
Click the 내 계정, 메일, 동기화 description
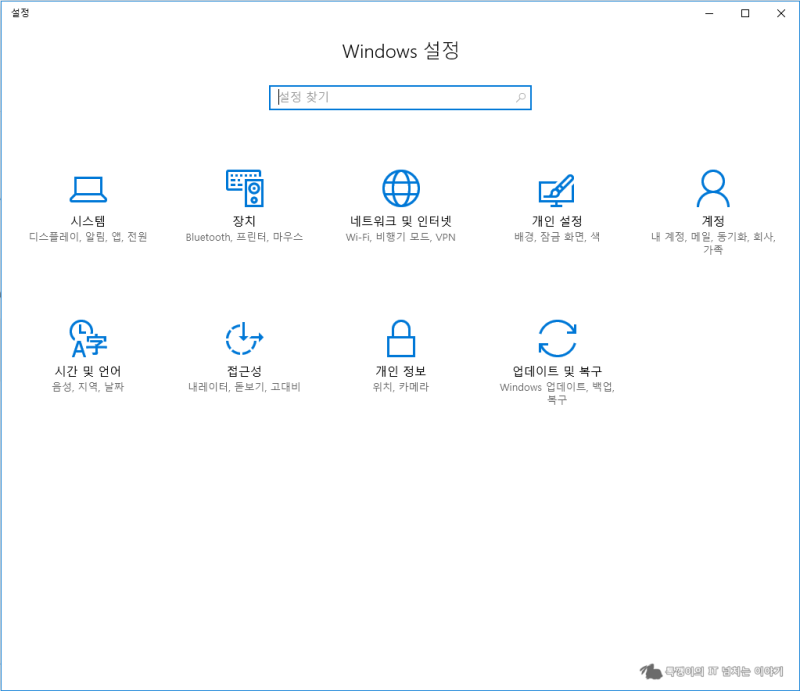pos(713,243)
